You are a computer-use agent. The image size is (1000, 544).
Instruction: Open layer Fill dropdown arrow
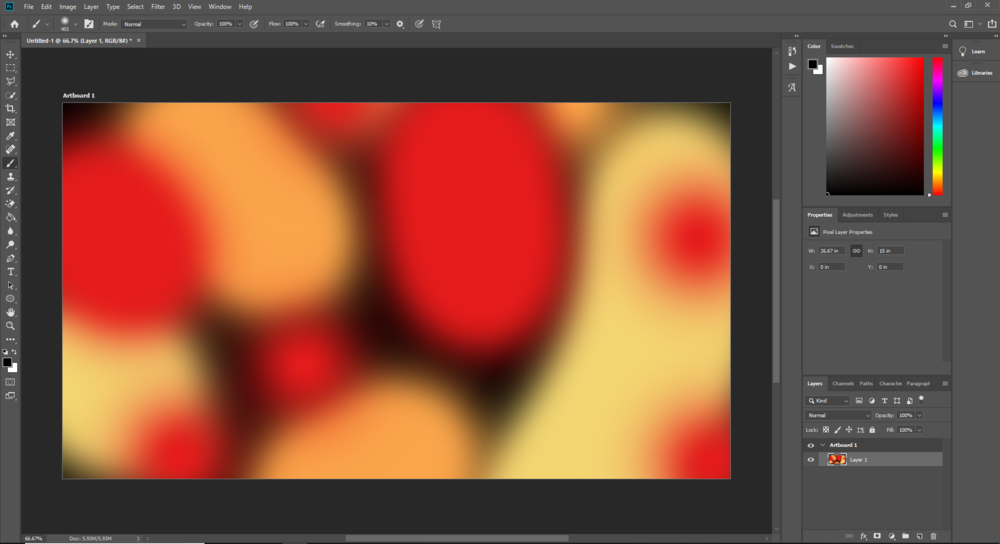[x=919, y=430]
